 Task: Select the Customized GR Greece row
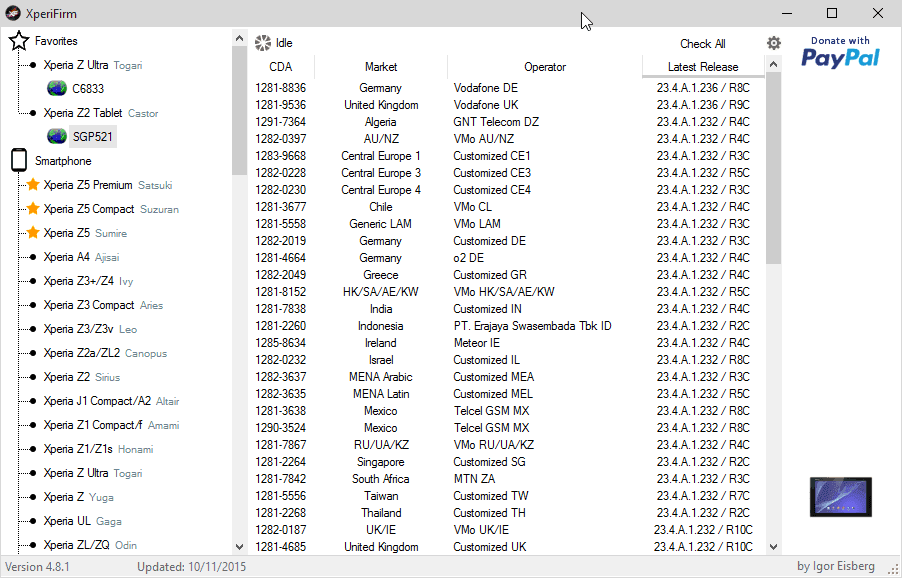507,275
